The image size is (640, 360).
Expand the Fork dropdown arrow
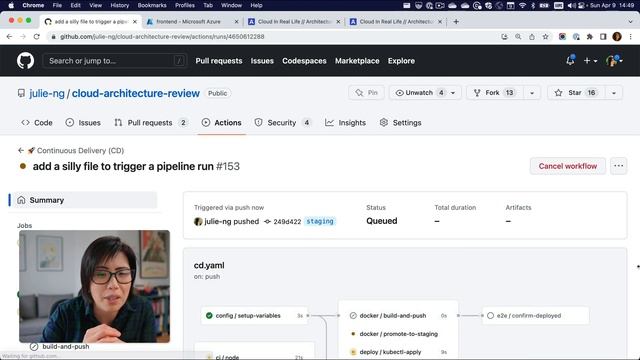click(532, 93)
